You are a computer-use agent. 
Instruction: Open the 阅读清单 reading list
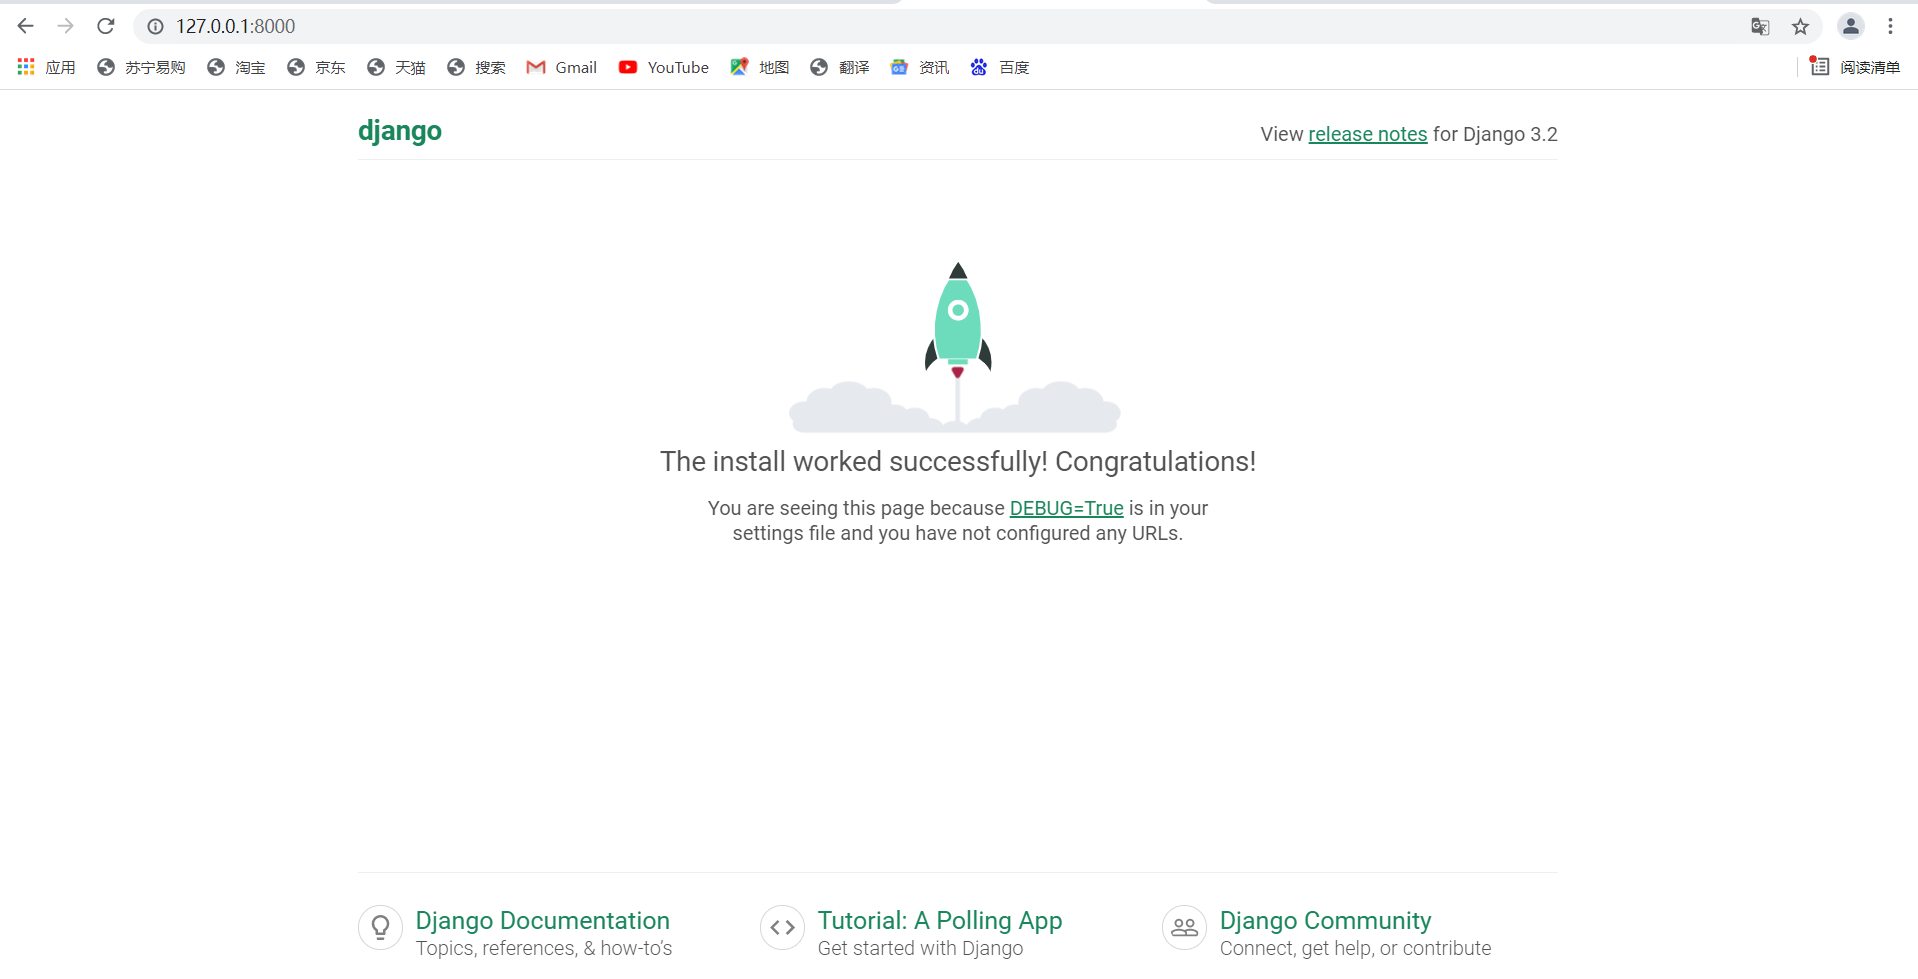(1855, 67)
